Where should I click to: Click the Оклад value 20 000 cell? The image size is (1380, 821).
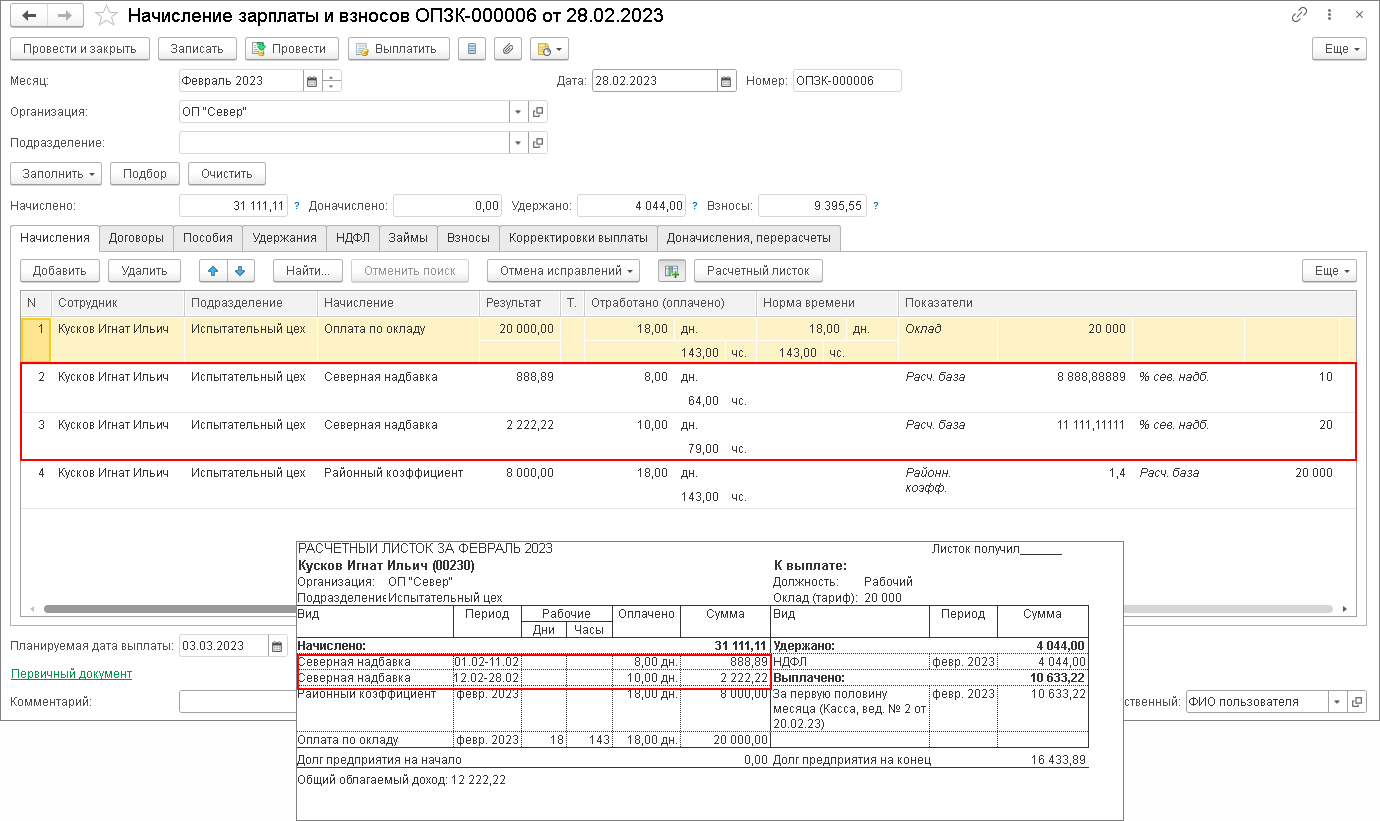pos(1065,329)
